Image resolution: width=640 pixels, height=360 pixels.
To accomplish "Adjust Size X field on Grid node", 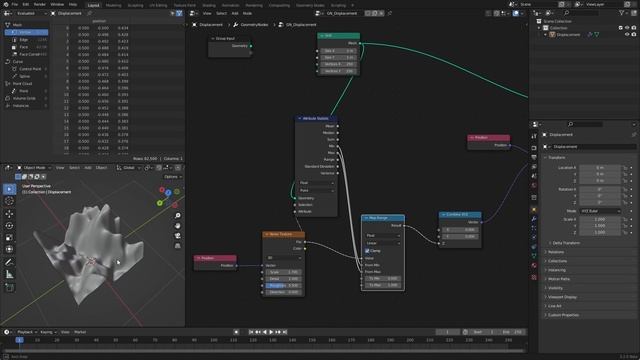I will point(339,51).
